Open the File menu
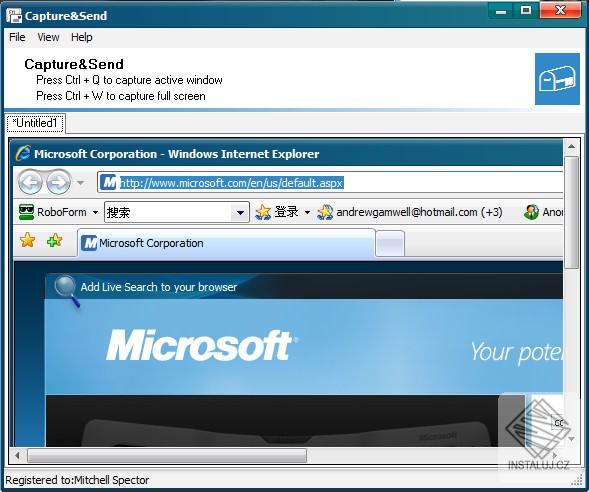 point(17,37)
